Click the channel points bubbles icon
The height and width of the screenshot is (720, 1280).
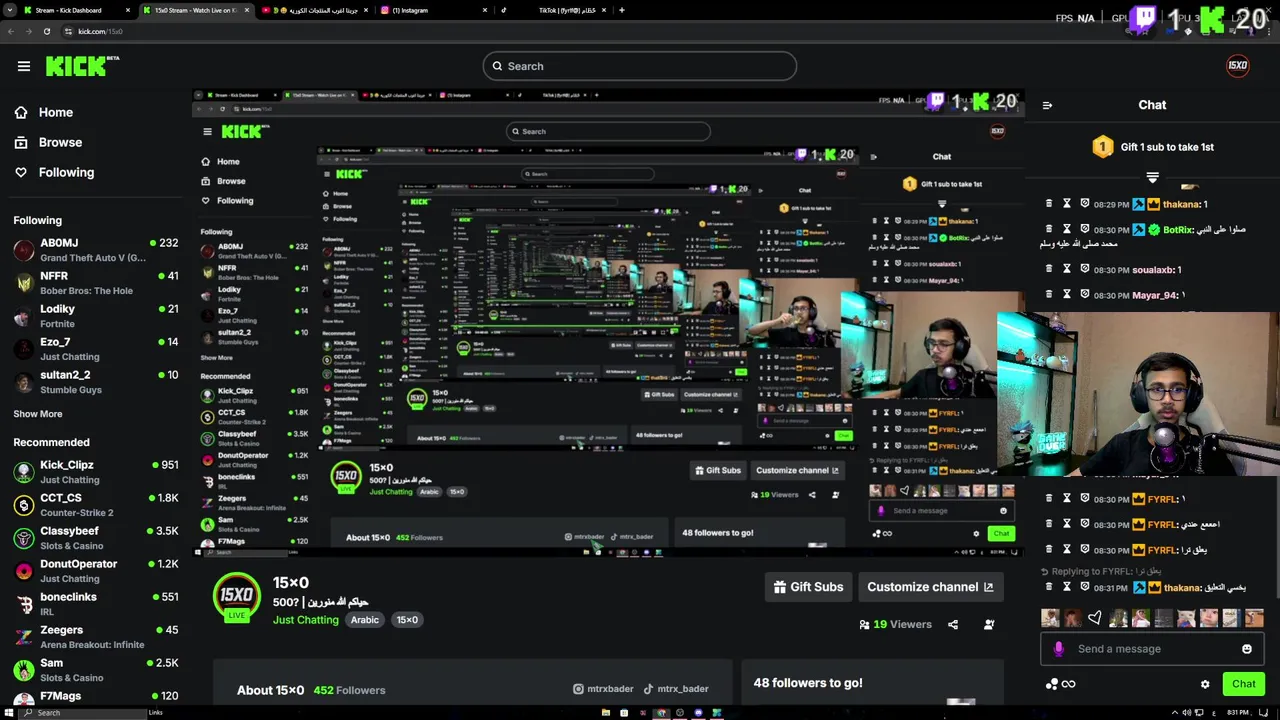pyautogui.click(x=1051, y=684)
